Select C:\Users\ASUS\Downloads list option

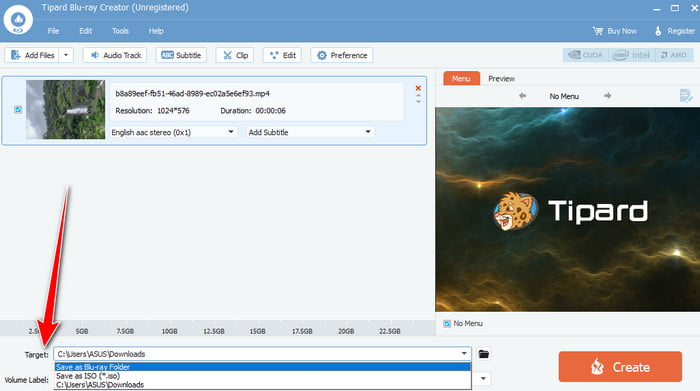tap(262, 384)
